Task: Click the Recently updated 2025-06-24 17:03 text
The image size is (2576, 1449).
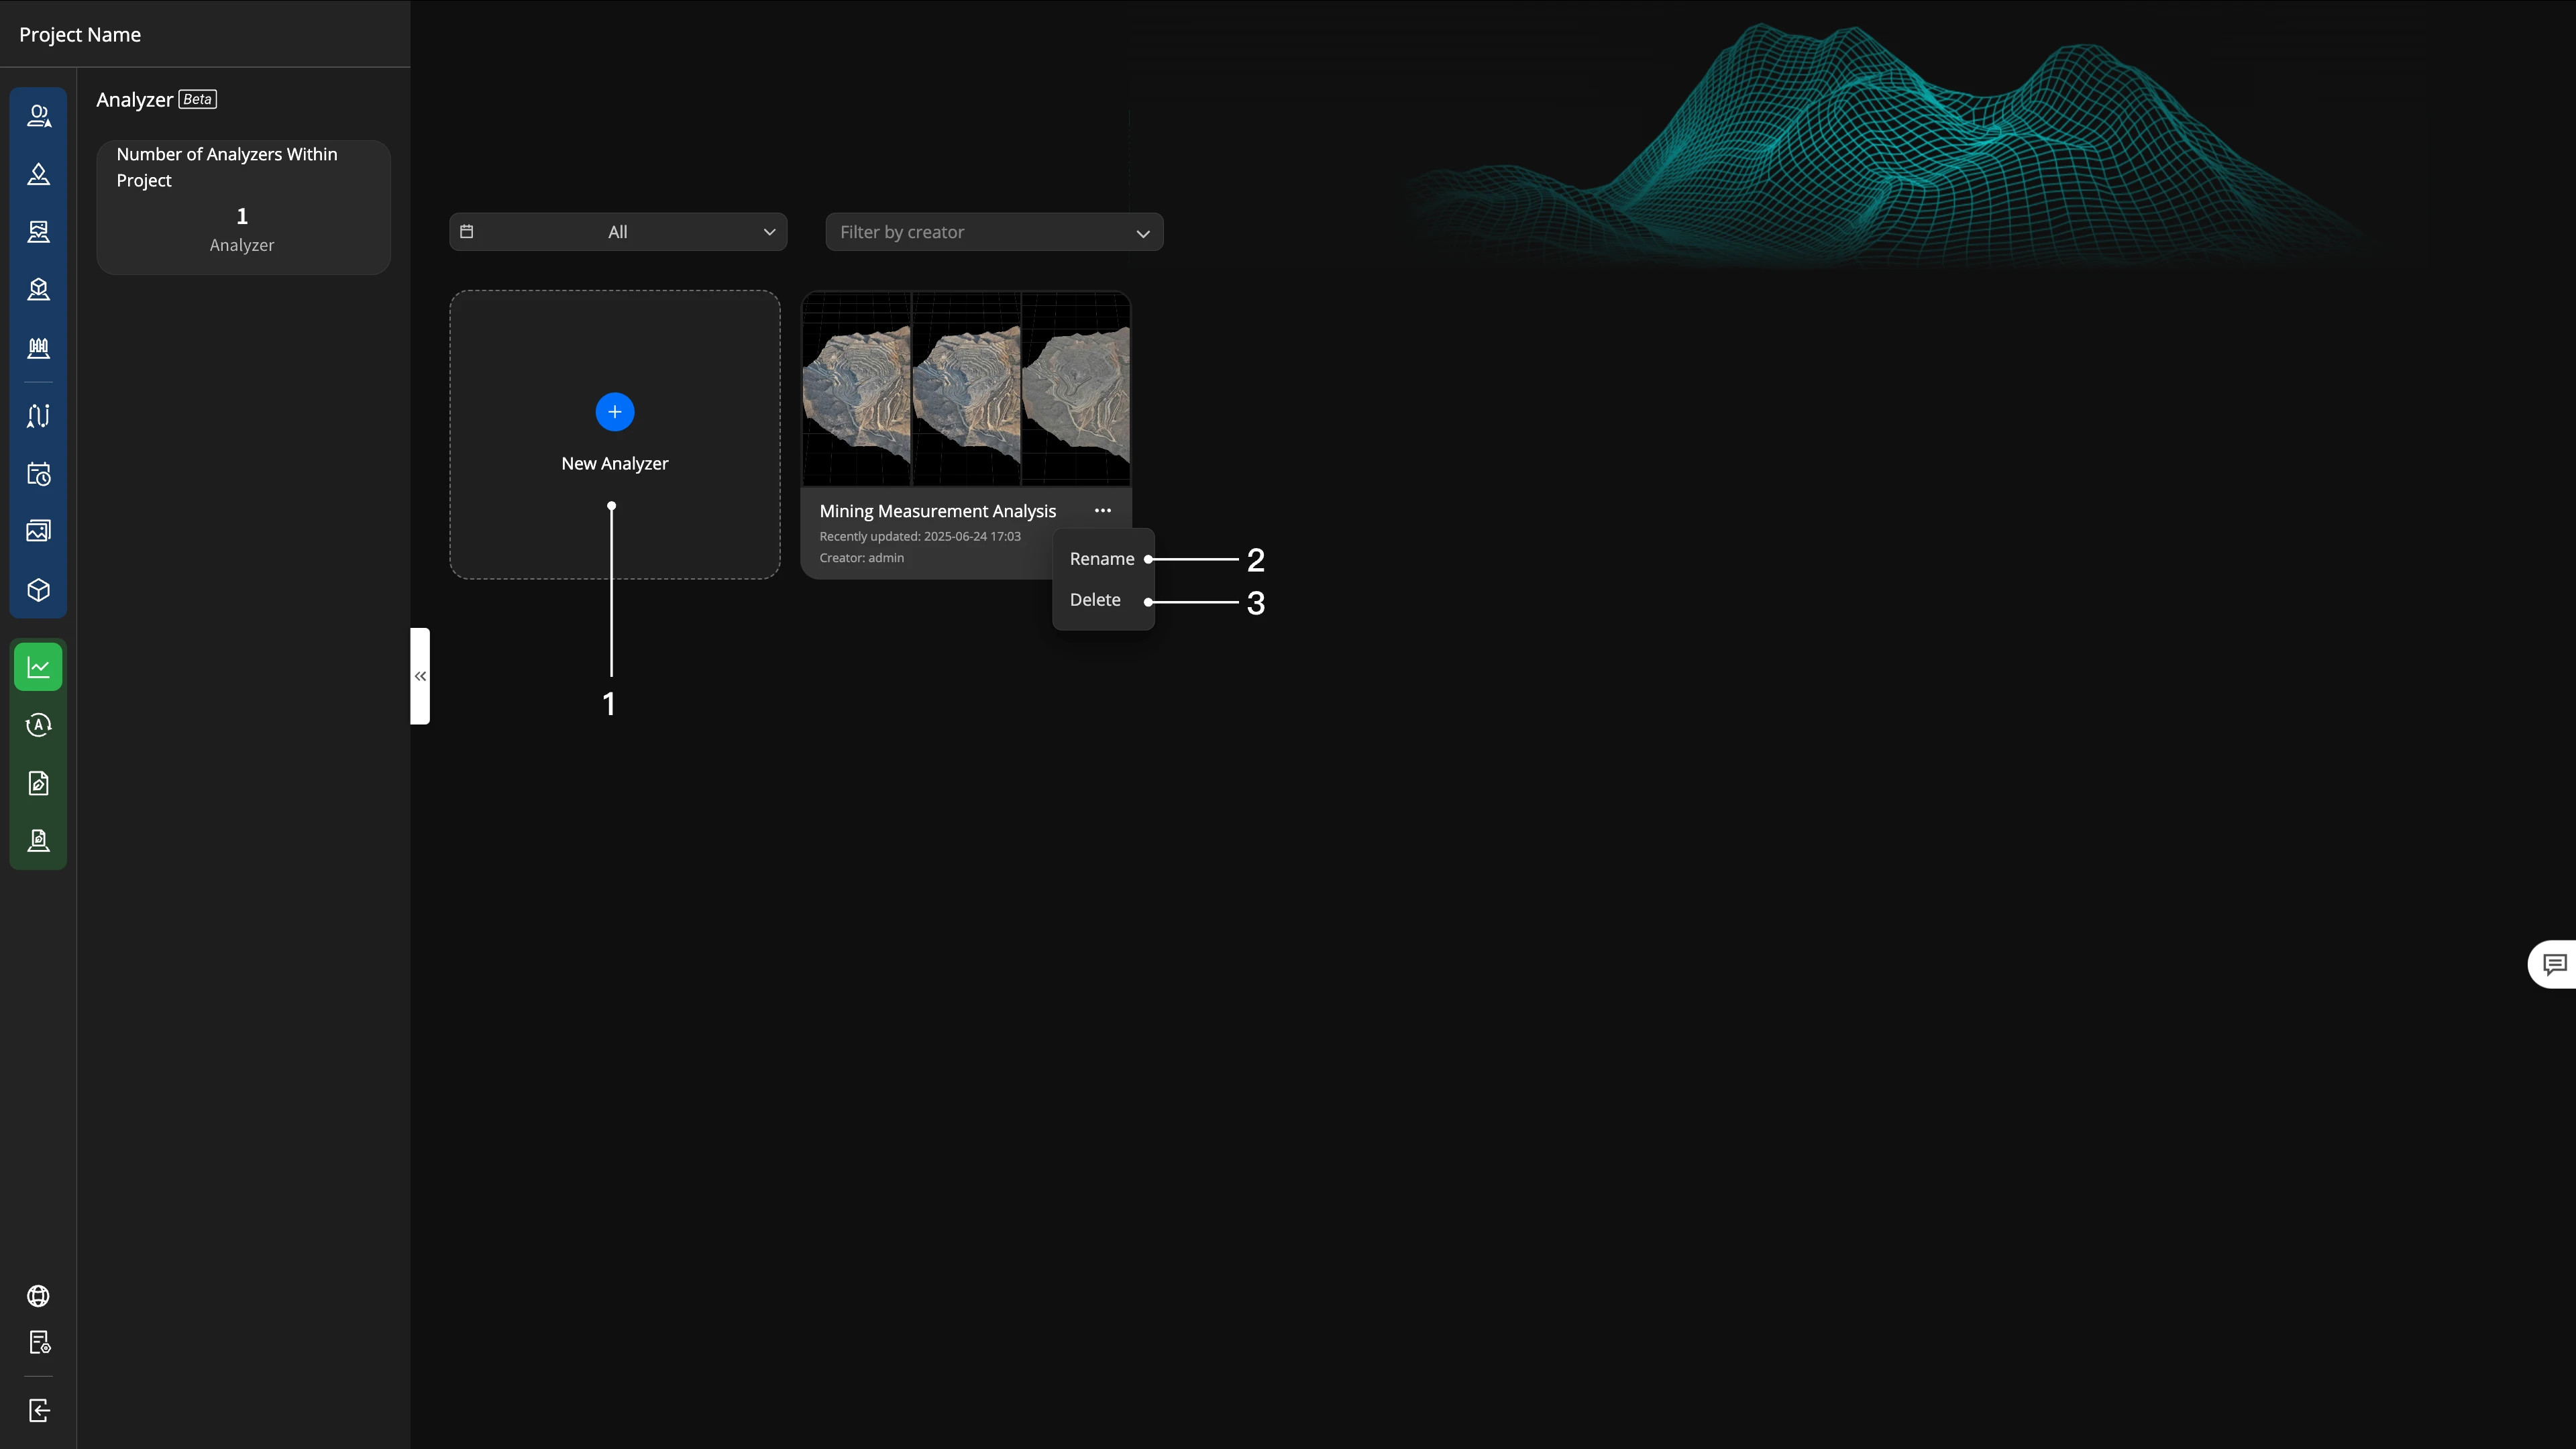Action: pos(920,537)
